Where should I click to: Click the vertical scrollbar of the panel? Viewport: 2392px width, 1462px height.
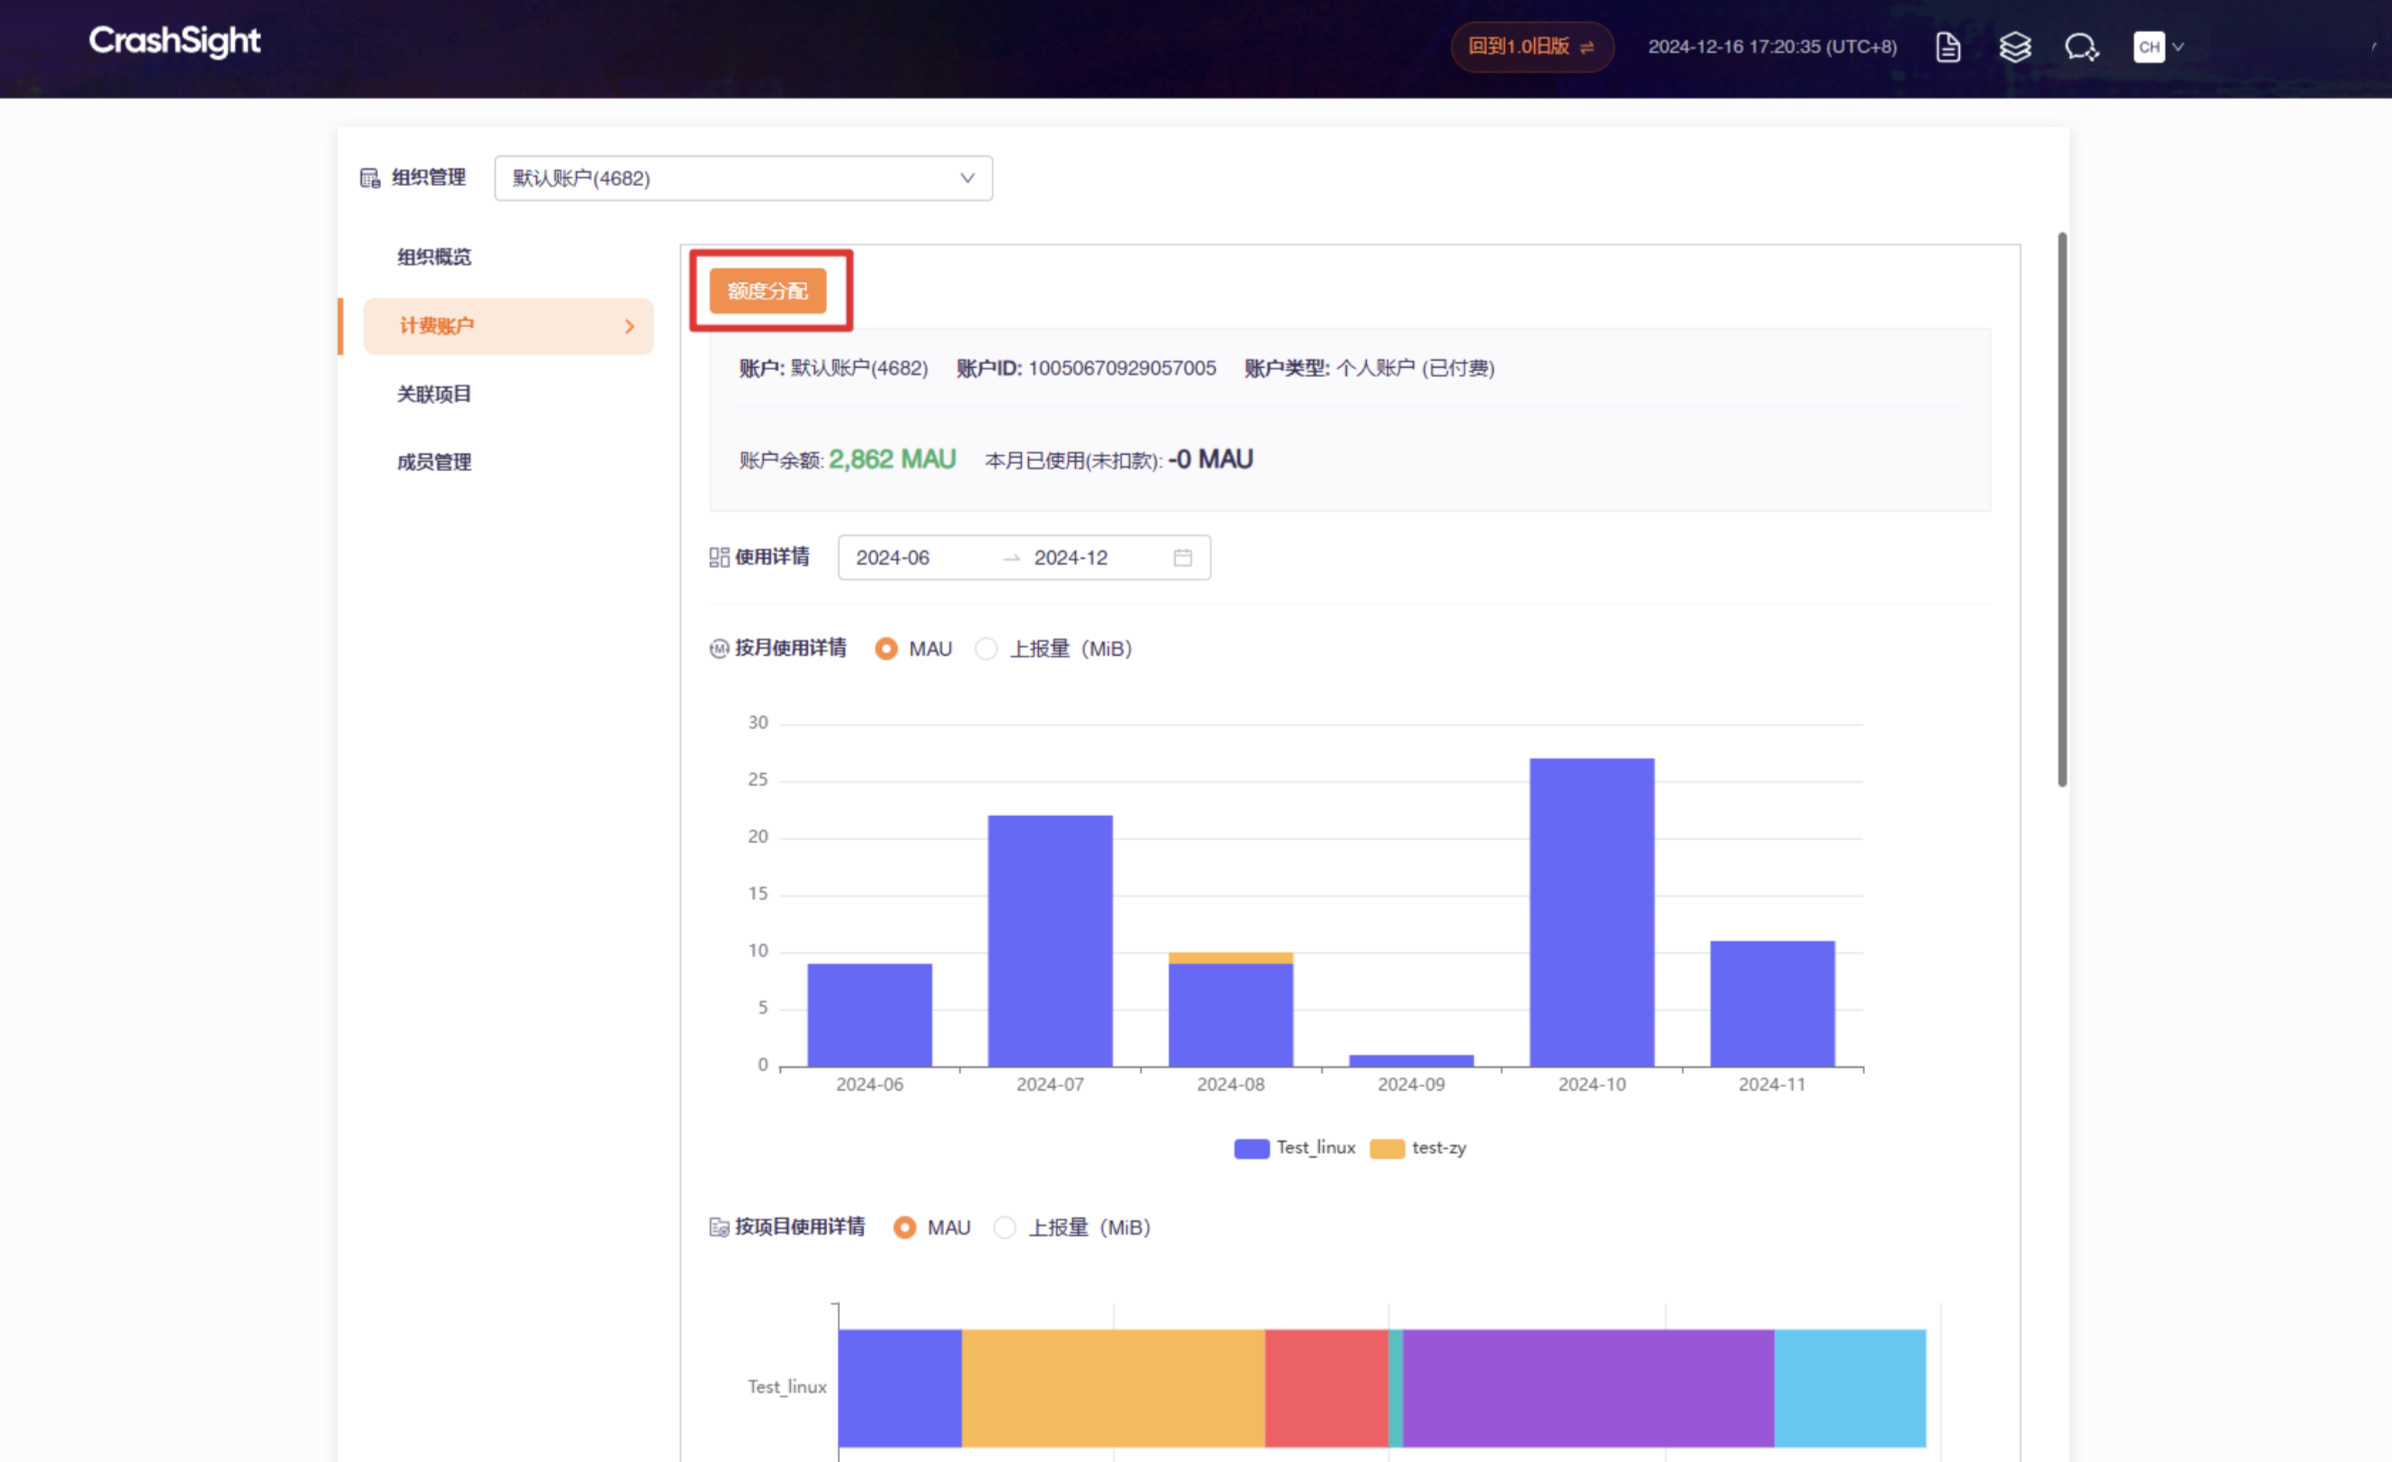pyautogui.click(x=2061, y=510)
